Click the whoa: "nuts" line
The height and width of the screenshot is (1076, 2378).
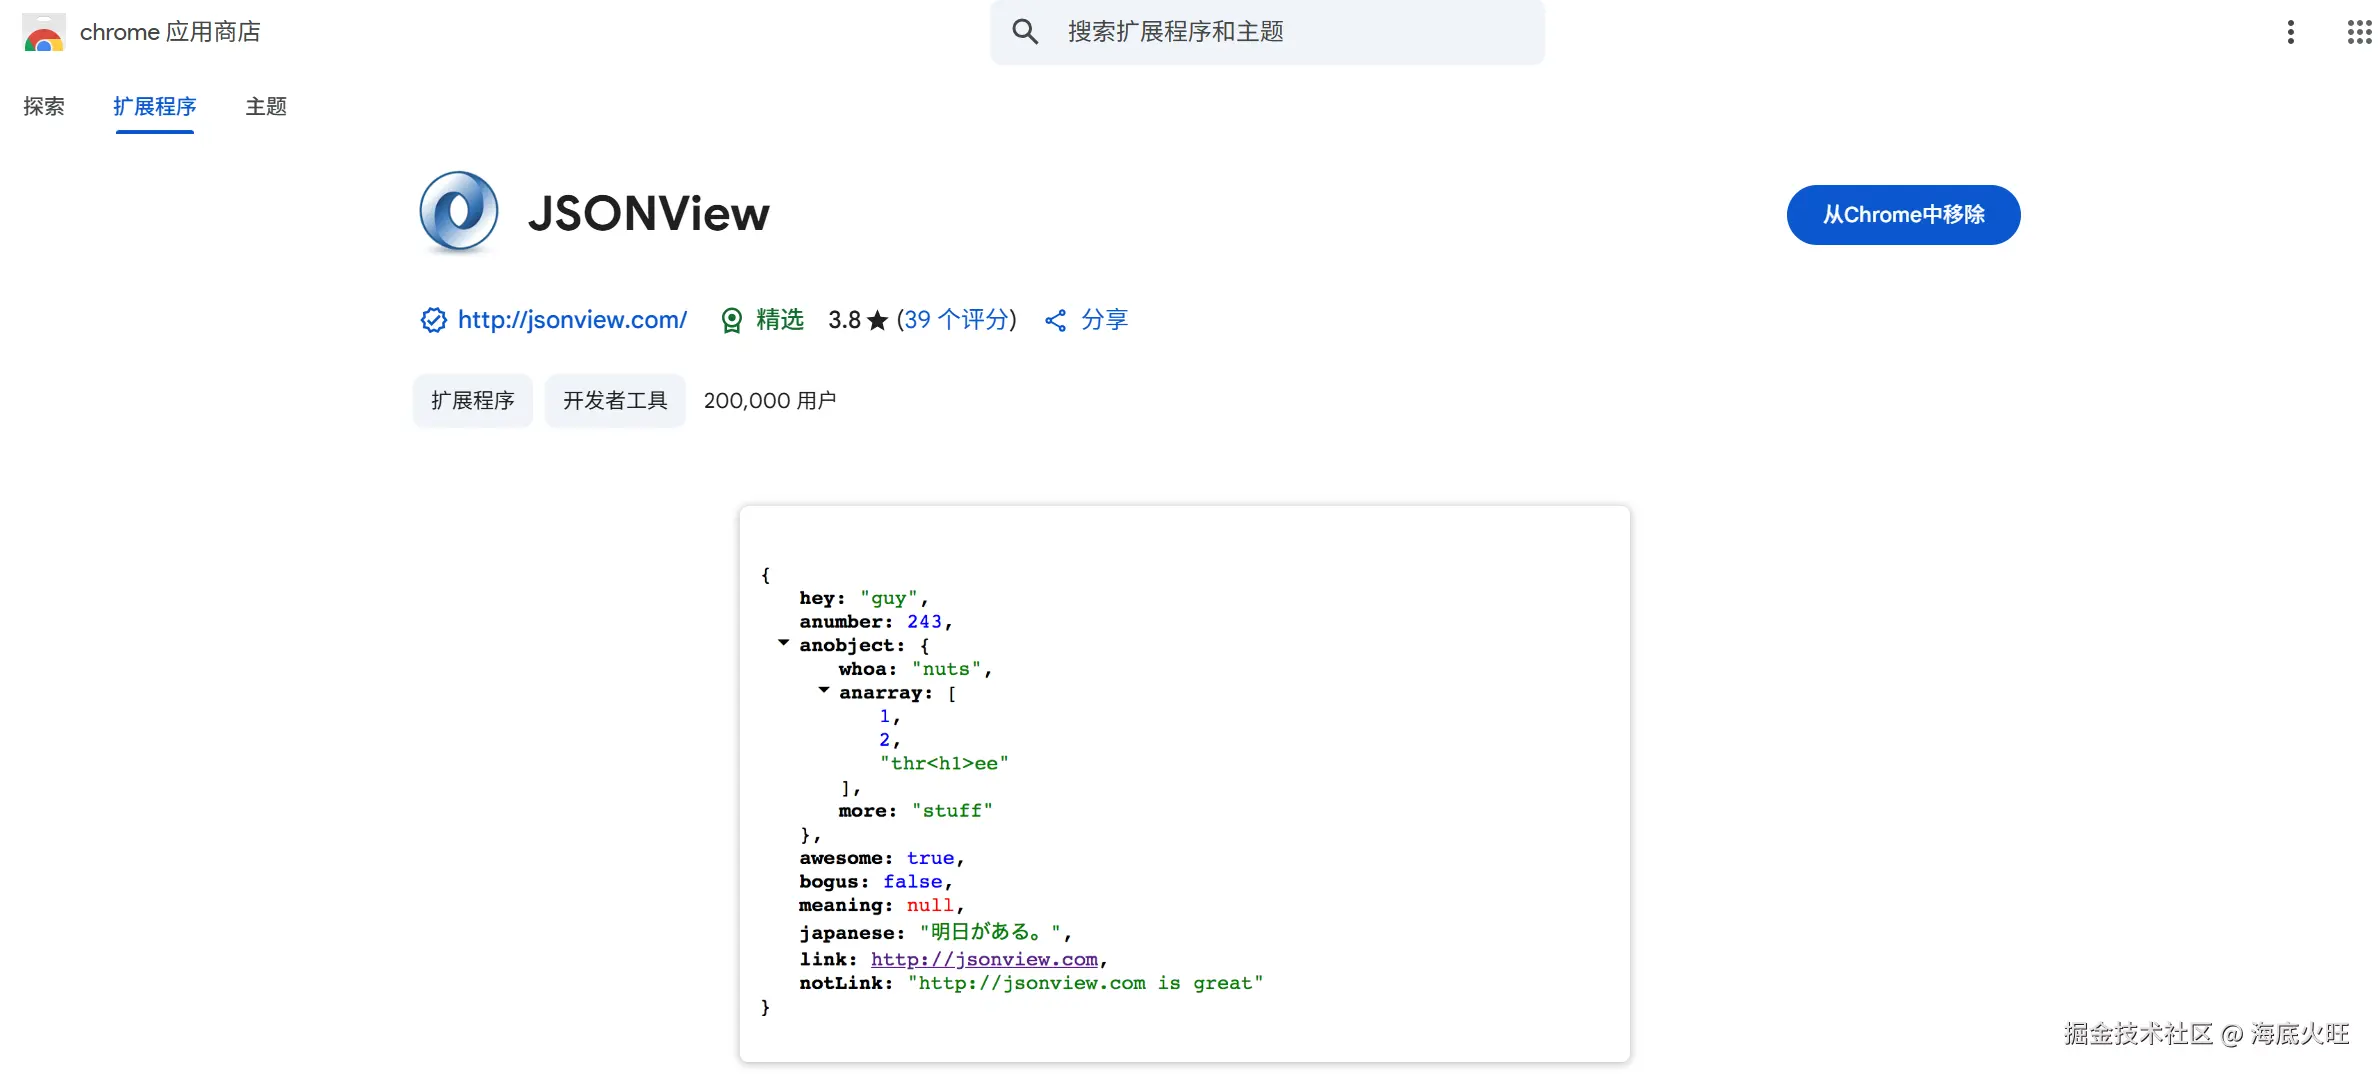[915, 669]
